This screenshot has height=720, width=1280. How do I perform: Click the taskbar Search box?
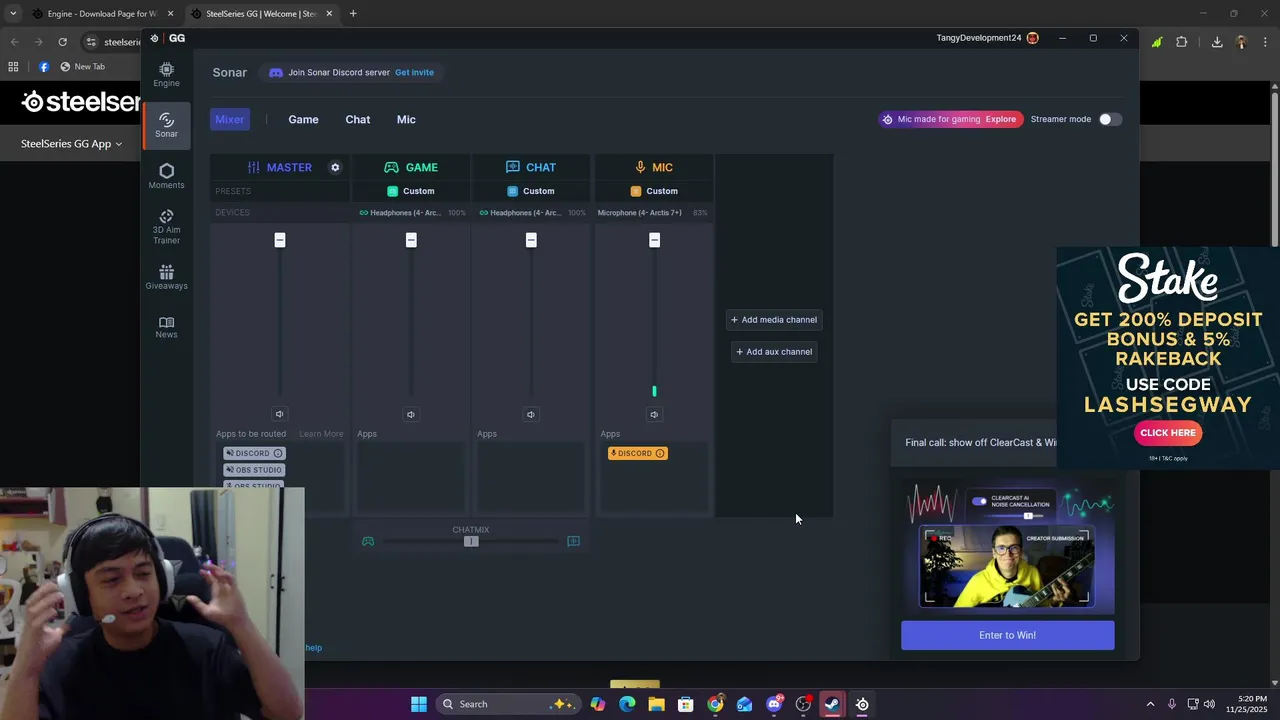click(508, 704)
